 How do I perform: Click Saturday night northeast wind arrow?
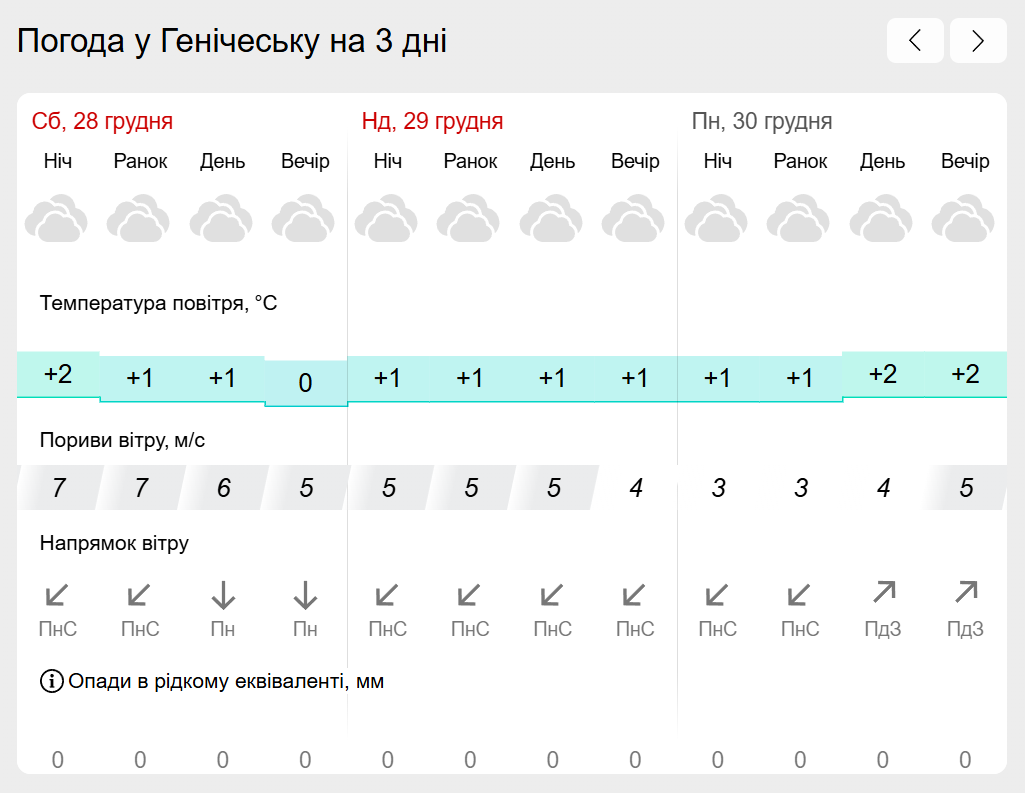(x=57, y=595)
